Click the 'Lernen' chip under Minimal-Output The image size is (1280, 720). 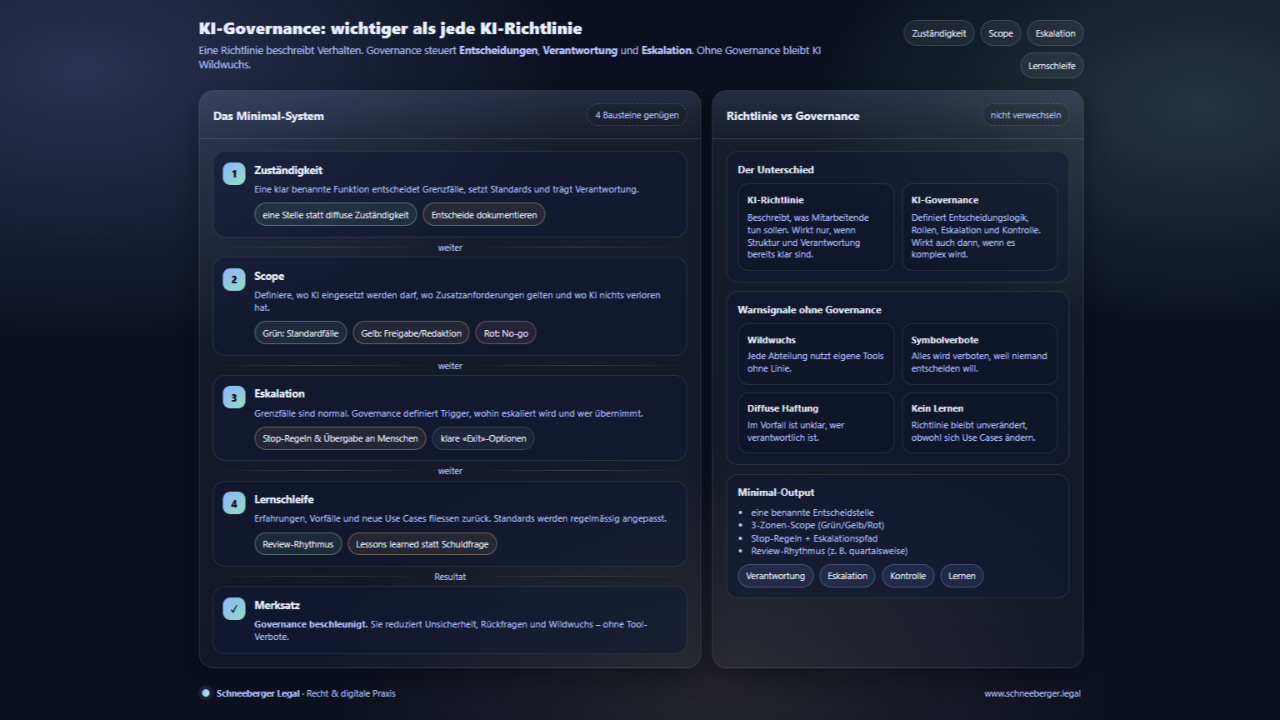click(962, 576)
